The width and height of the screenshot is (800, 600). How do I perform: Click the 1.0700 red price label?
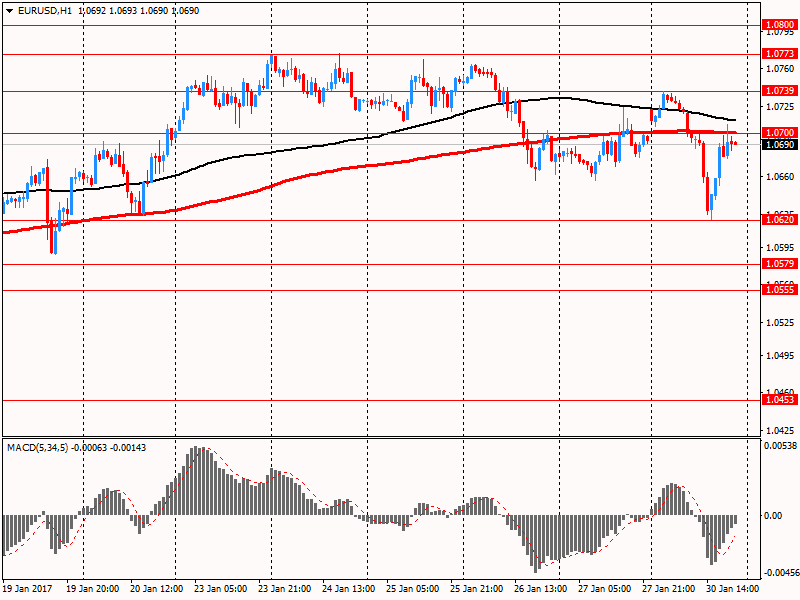click(x=779, y=132)
